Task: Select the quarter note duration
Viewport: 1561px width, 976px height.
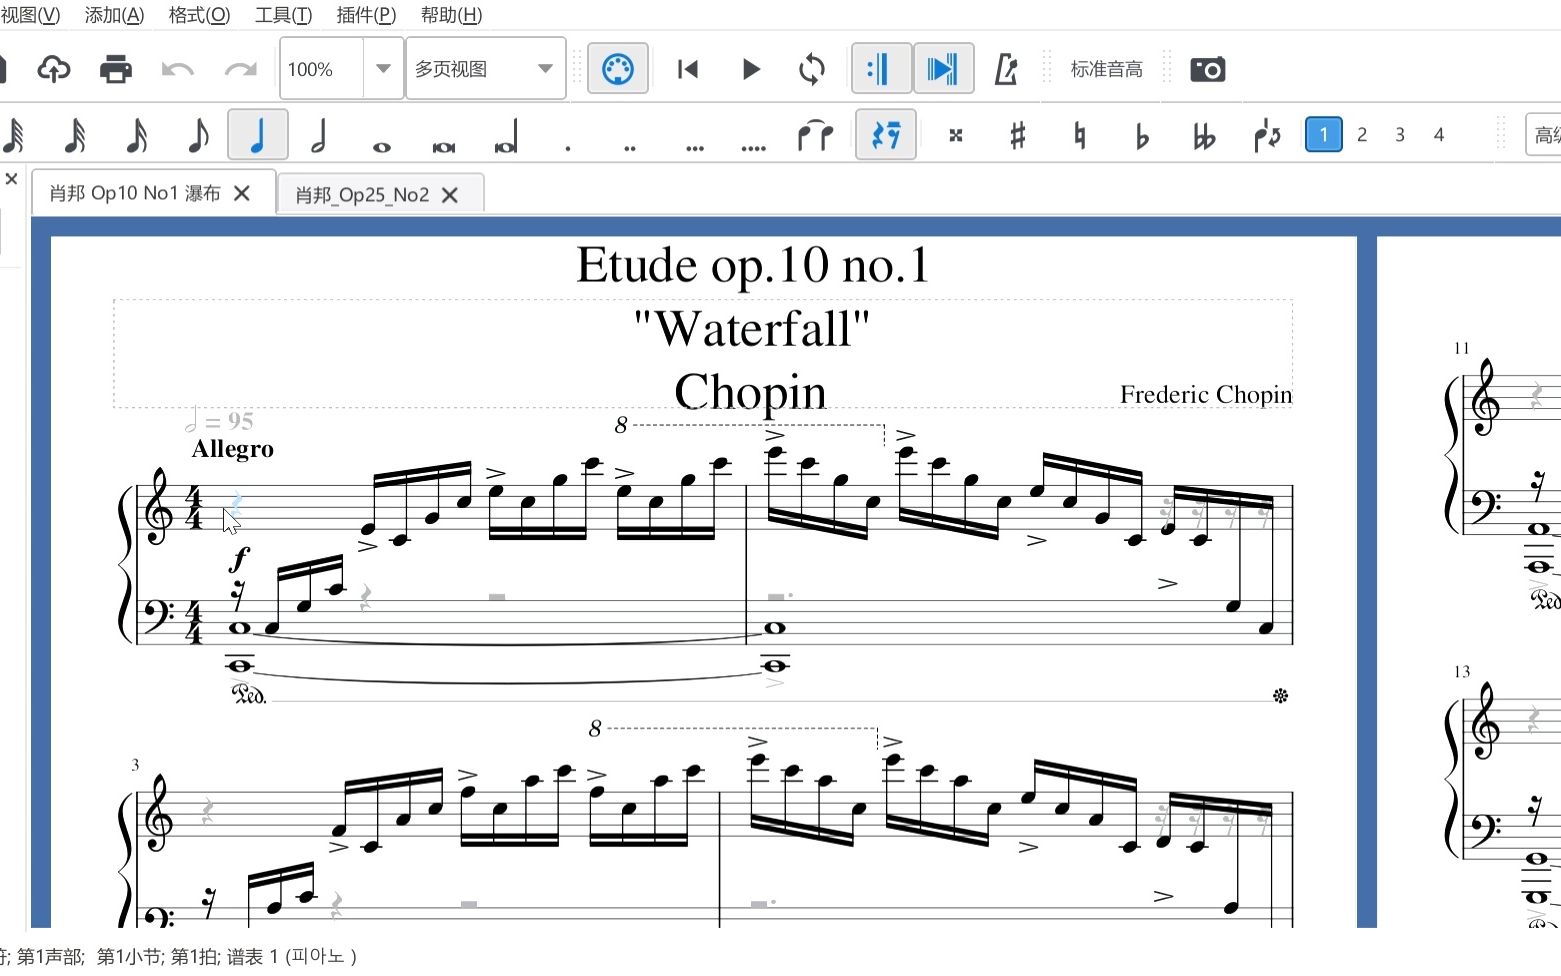Action: point(258,135)
